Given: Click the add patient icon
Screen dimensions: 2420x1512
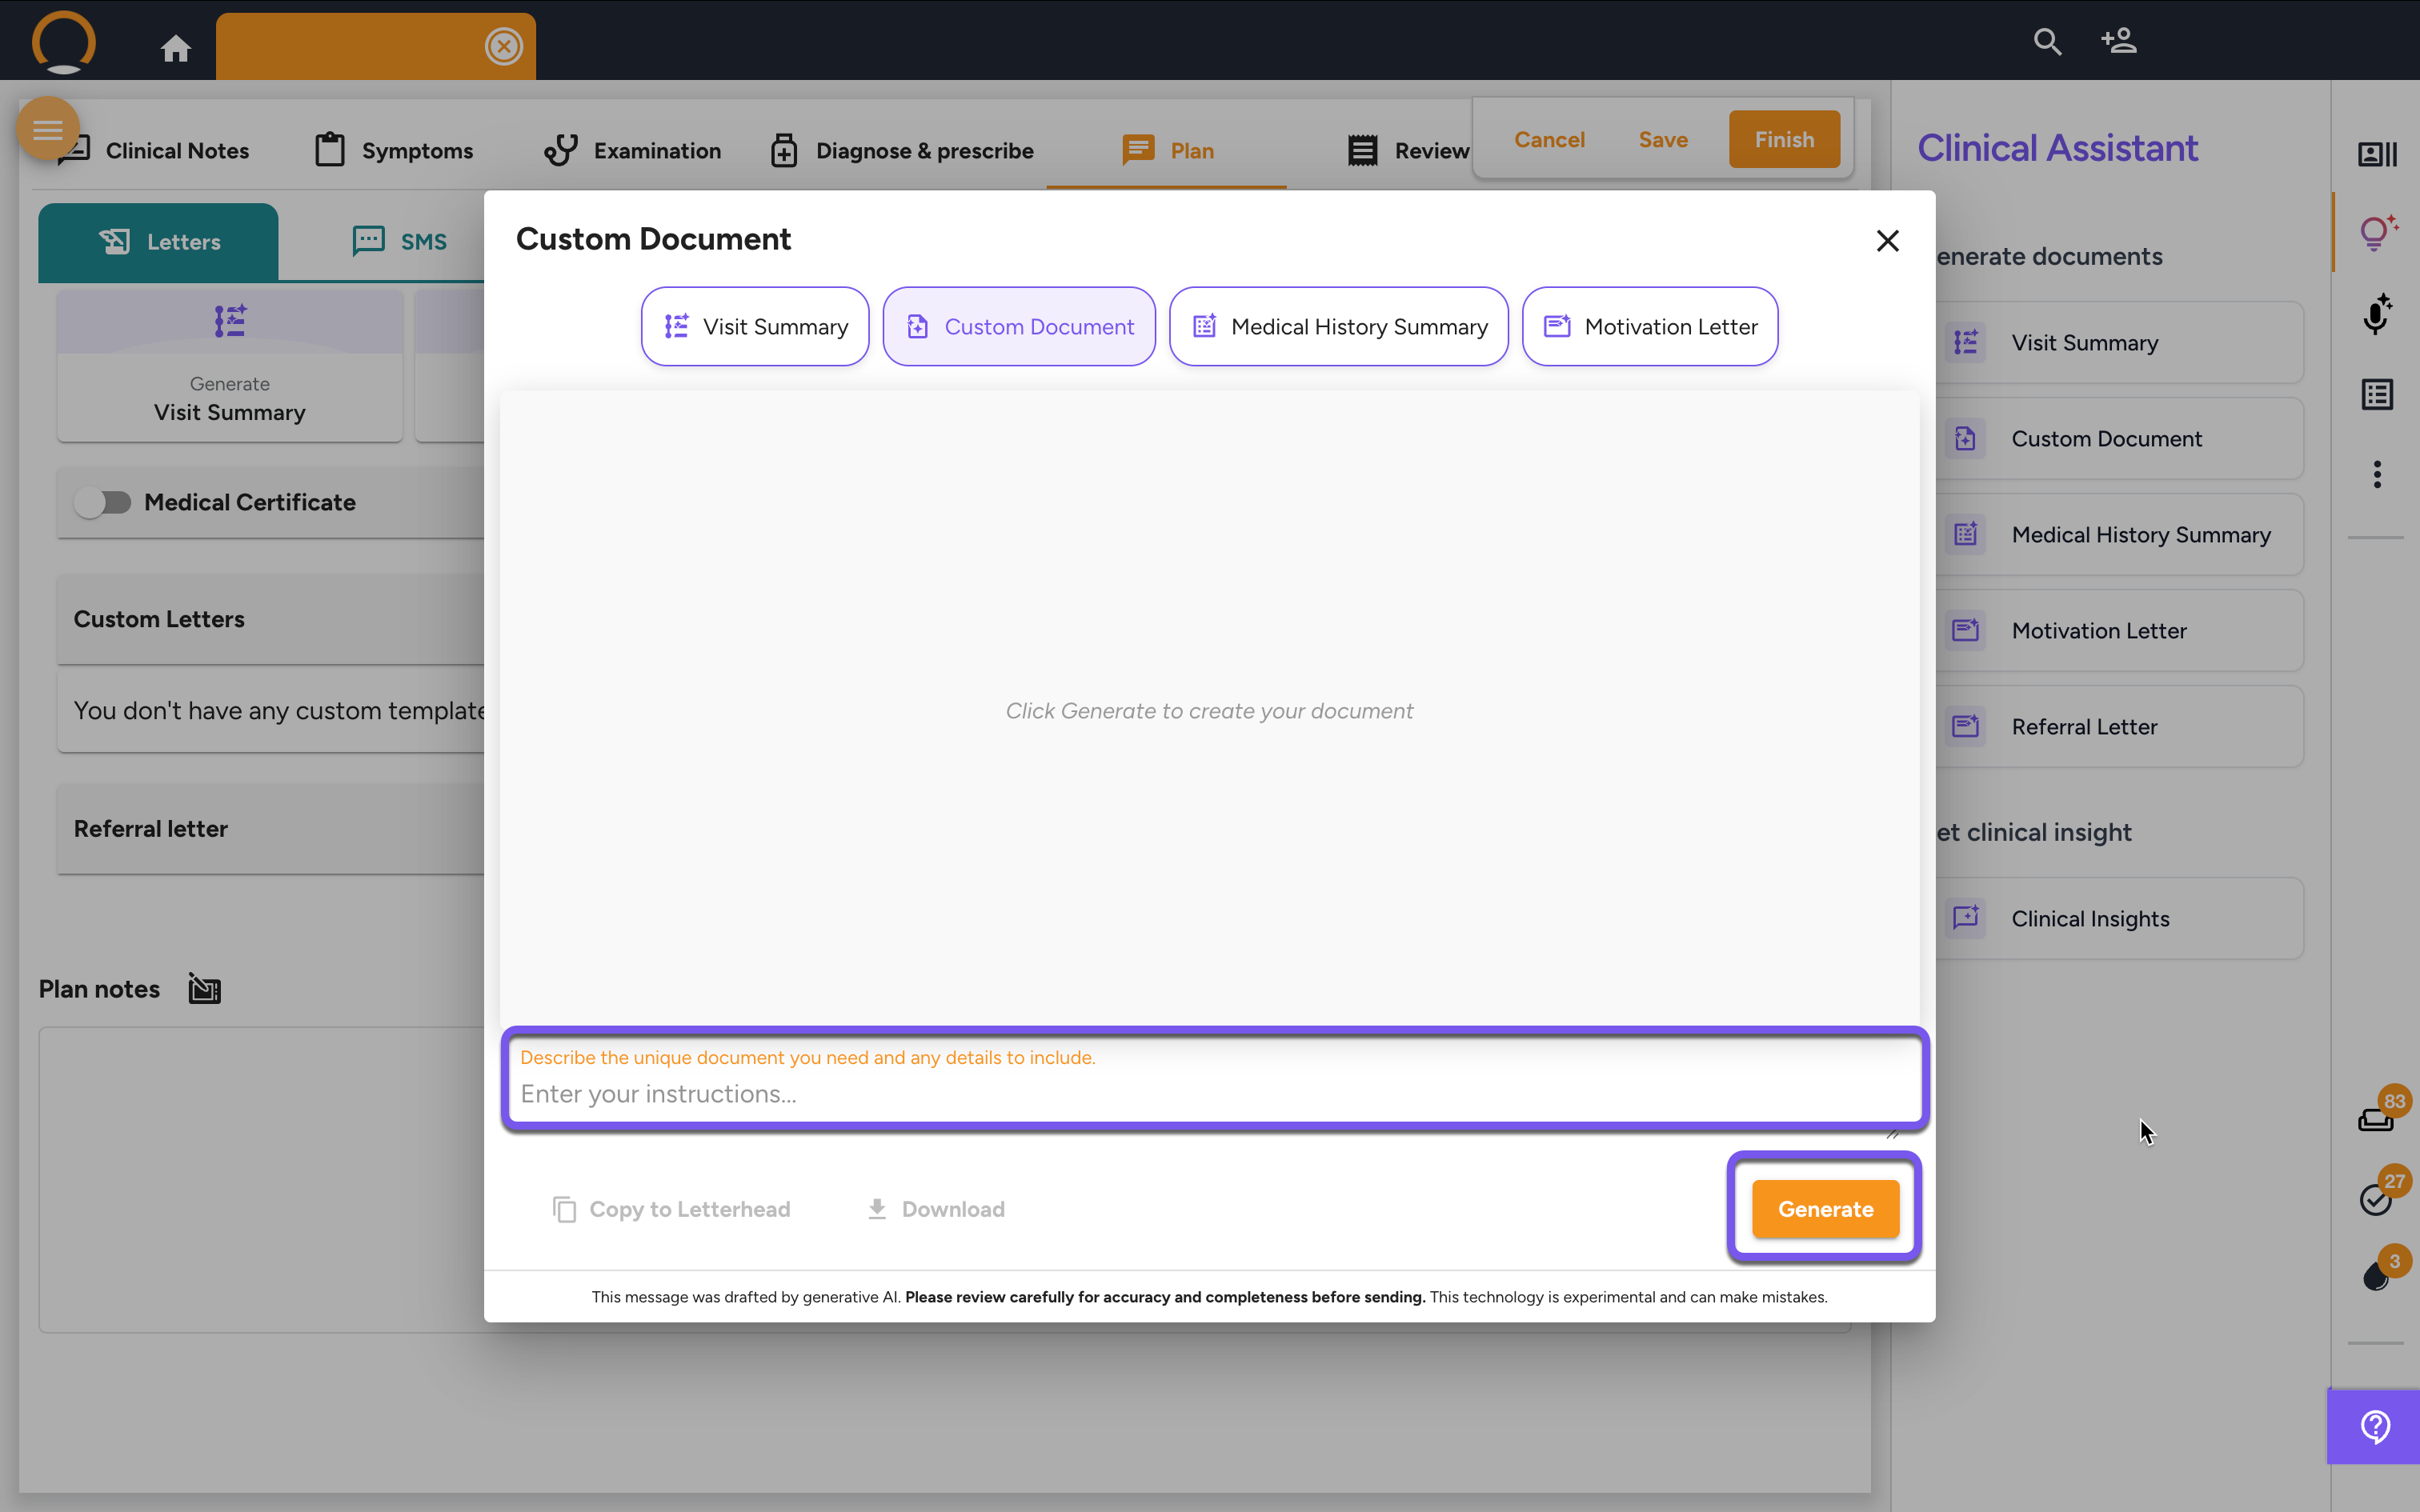Looking at the screenshot, I should click(2118, 41).
